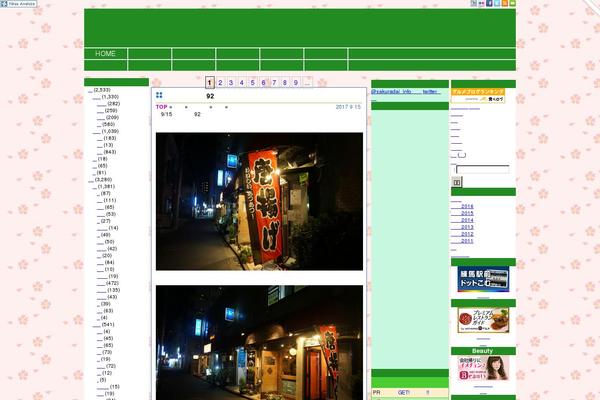Click the analytics badge in the top-left corner
The height and width of the screenshot is (400, 600).
click(18, 3)
